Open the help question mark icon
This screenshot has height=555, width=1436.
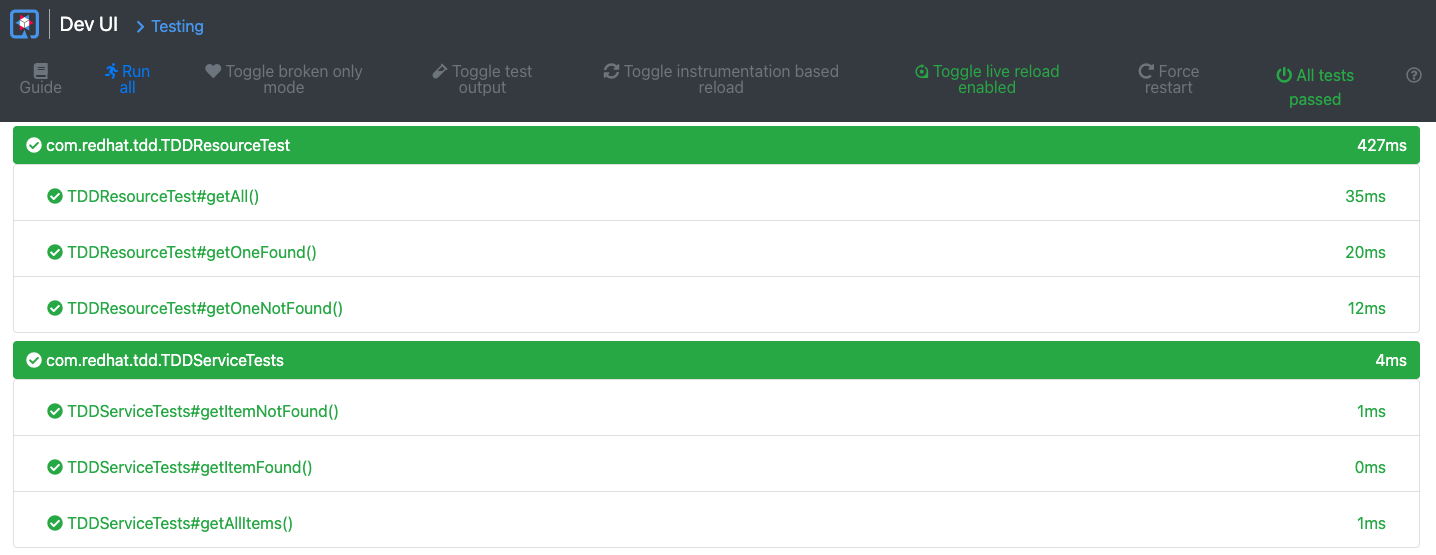[x=1414, y=75]
